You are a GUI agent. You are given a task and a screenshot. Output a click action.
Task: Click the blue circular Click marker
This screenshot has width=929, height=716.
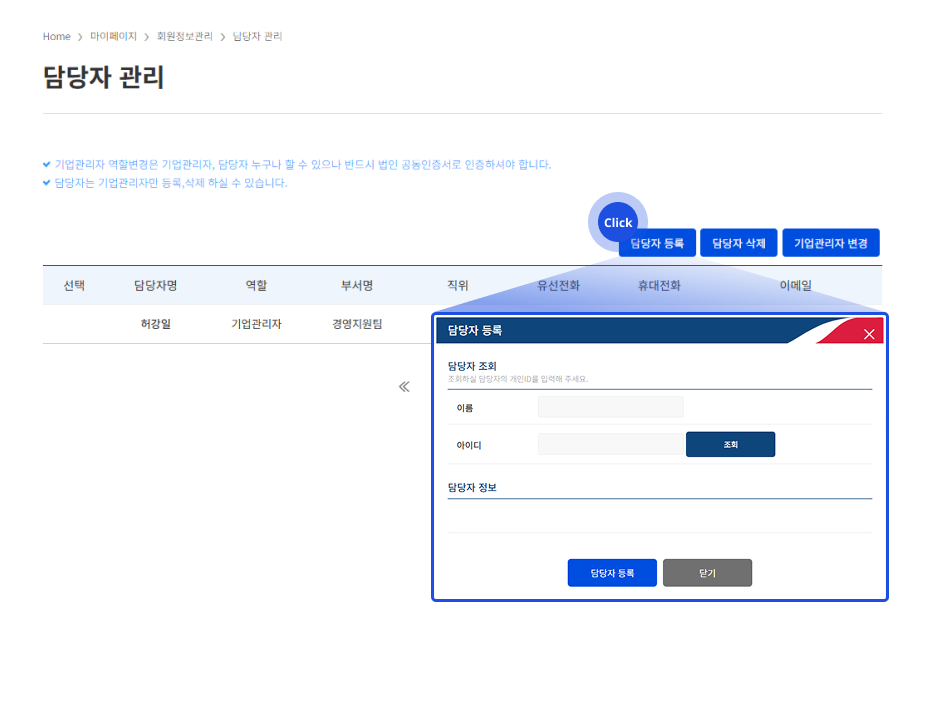coord(617,222)
